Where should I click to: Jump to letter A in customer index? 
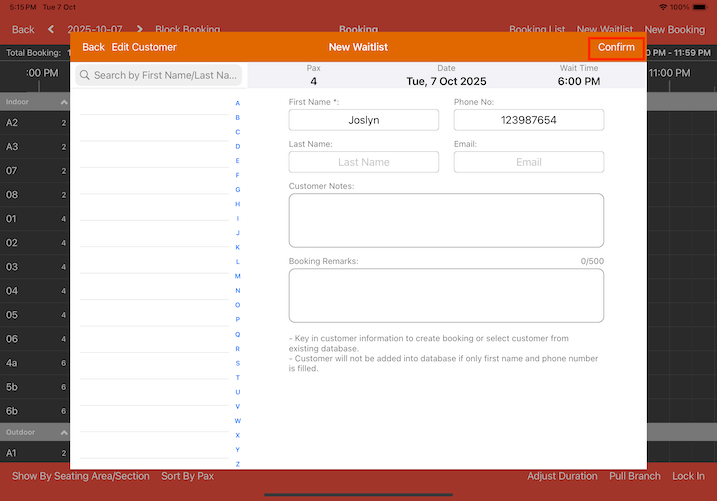pyautogui.click(x=237, y=103)
